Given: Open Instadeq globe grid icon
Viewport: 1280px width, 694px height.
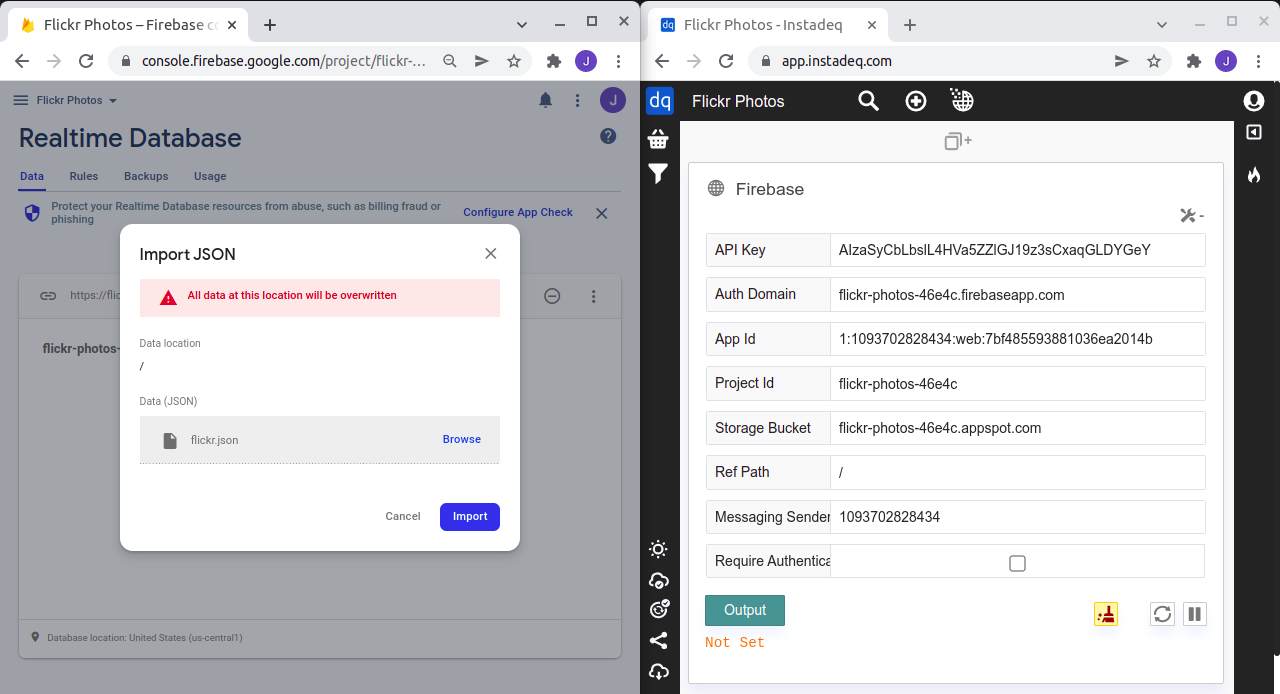Looking at the screenshot, I should point(962,101).
